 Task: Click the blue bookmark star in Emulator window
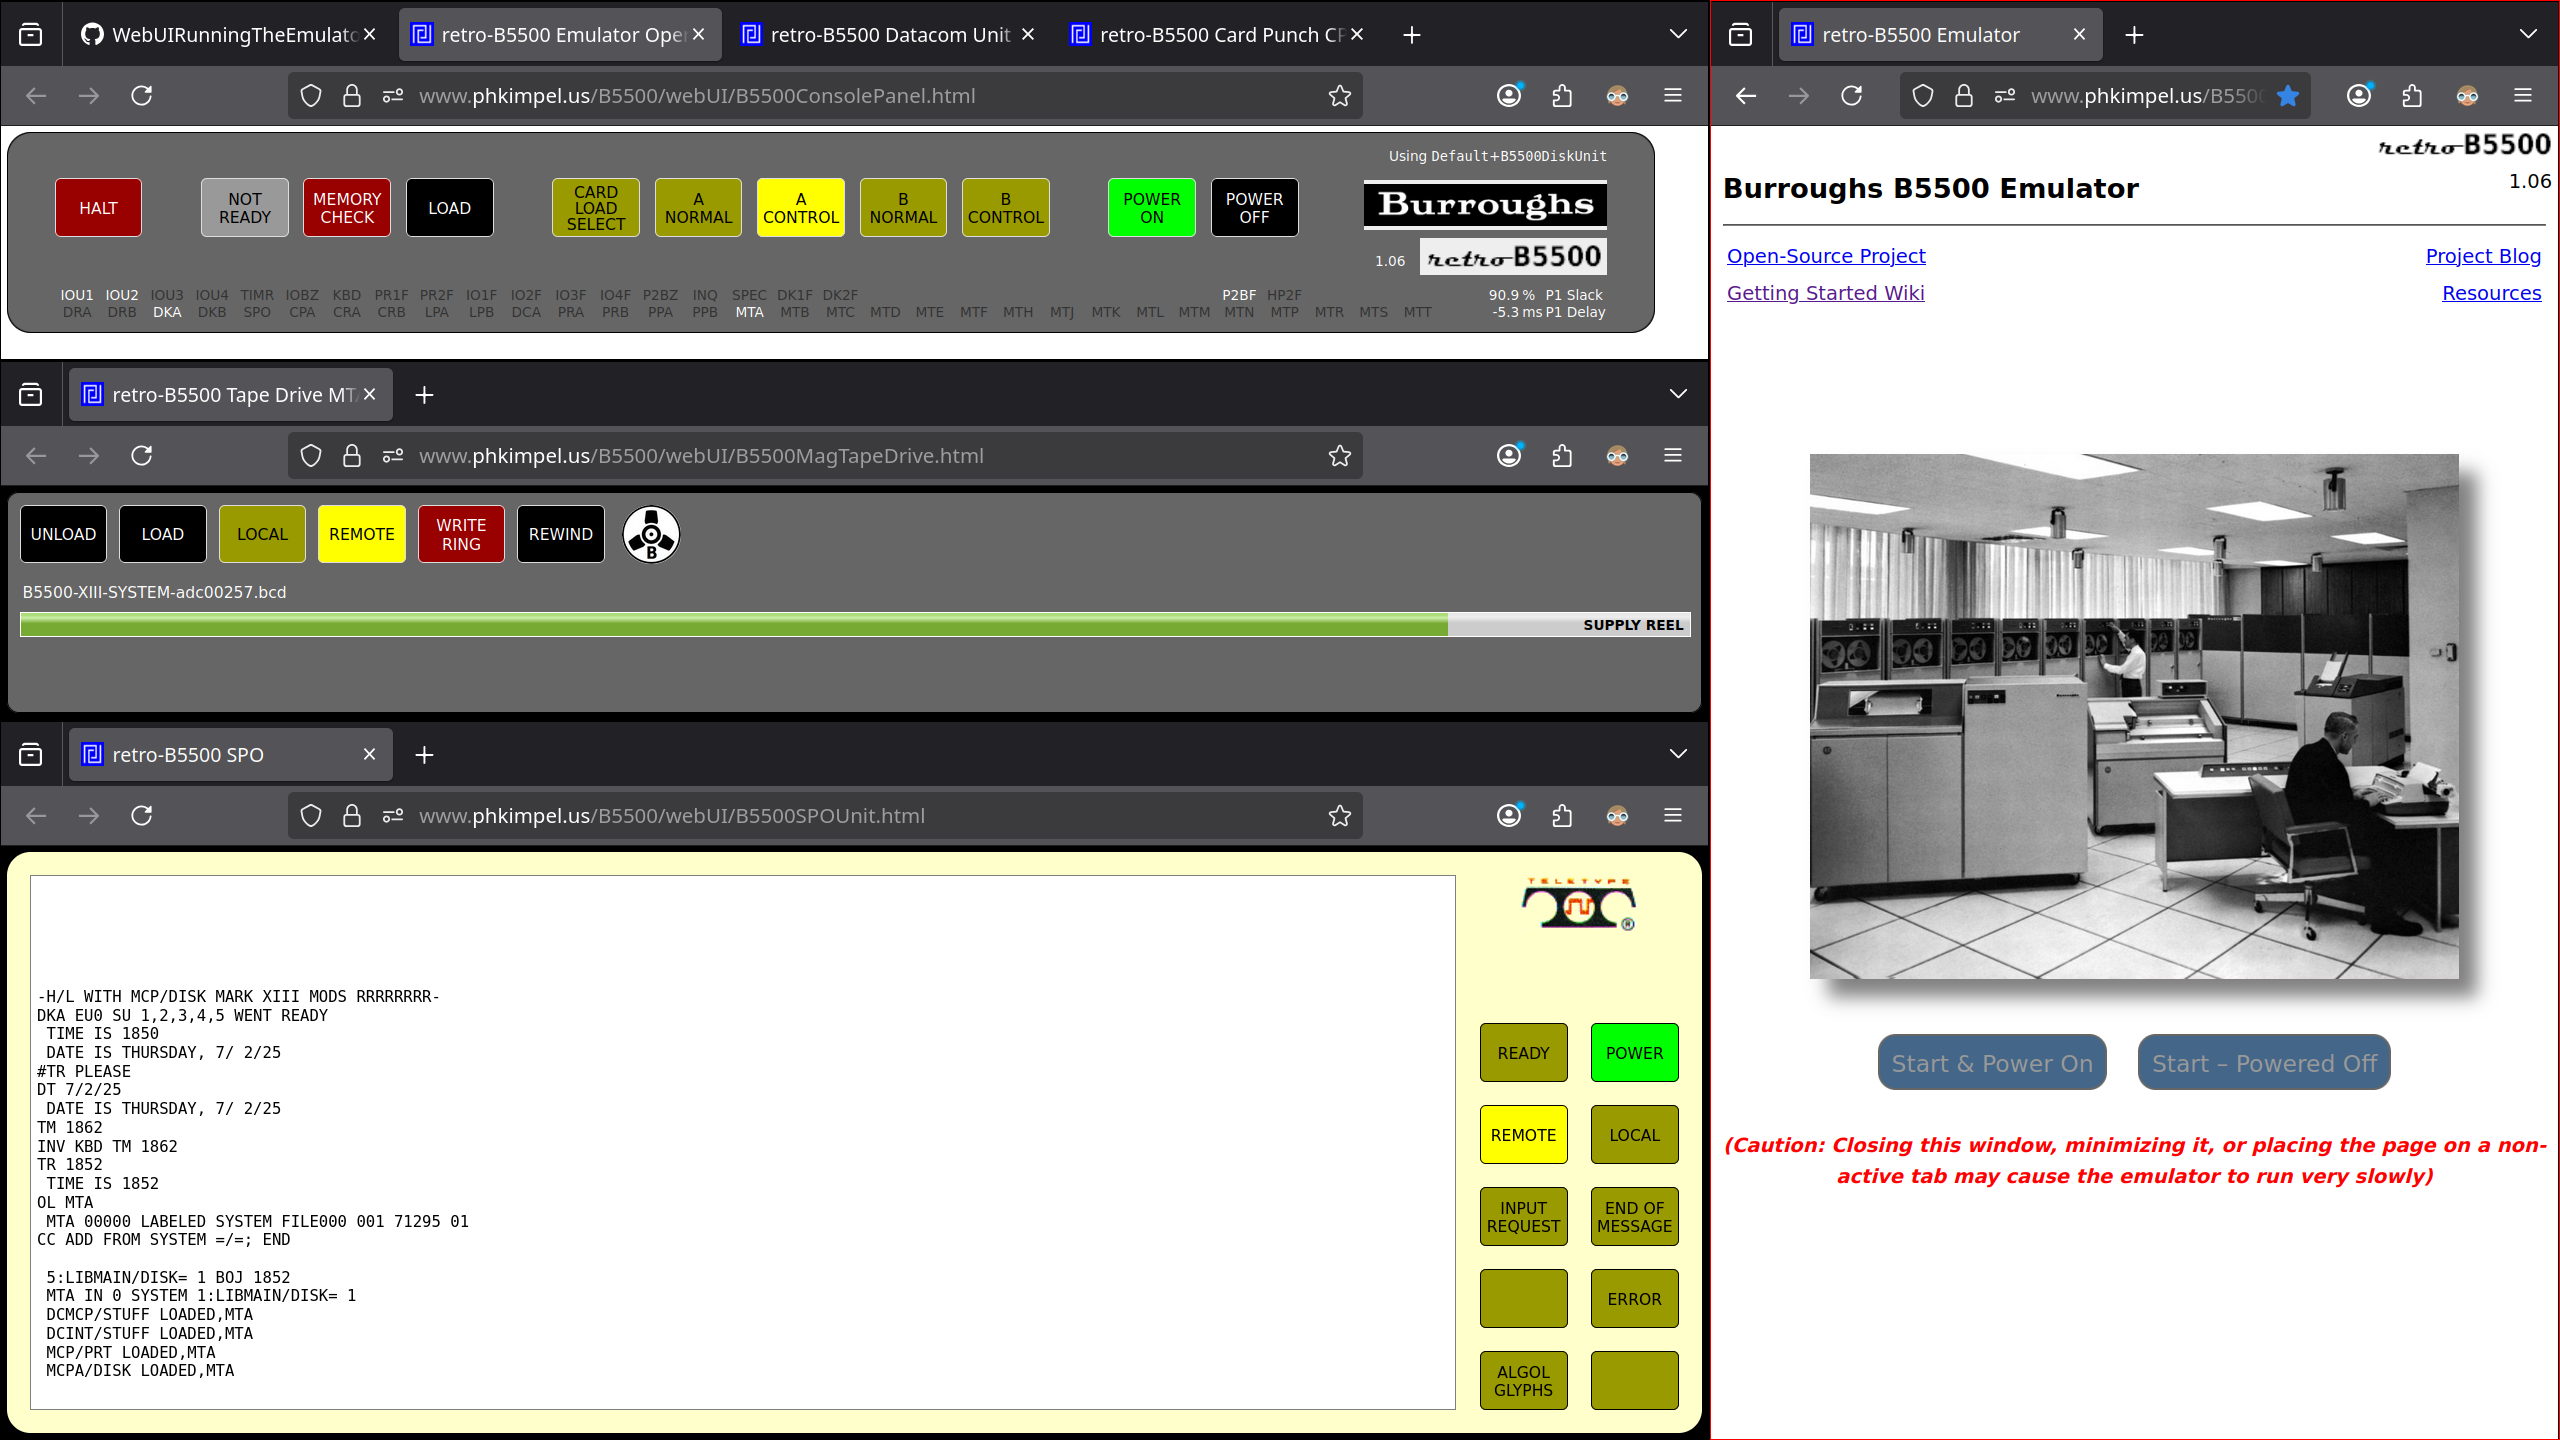point(2287,96)
